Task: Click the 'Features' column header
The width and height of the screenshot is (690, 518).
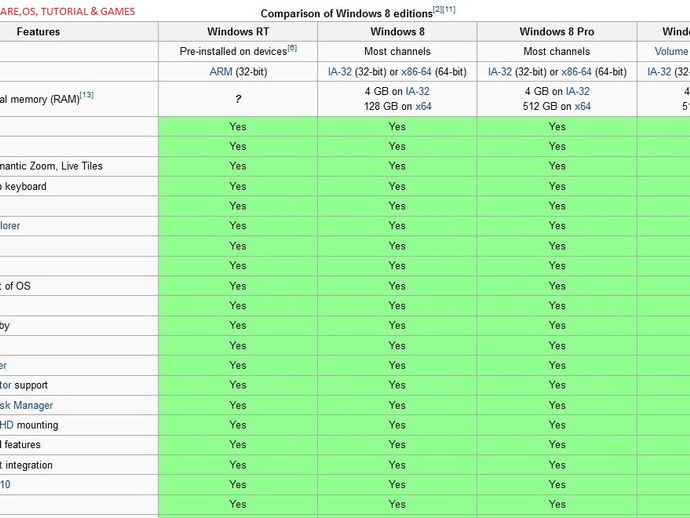Action: (x=38, y=32)
